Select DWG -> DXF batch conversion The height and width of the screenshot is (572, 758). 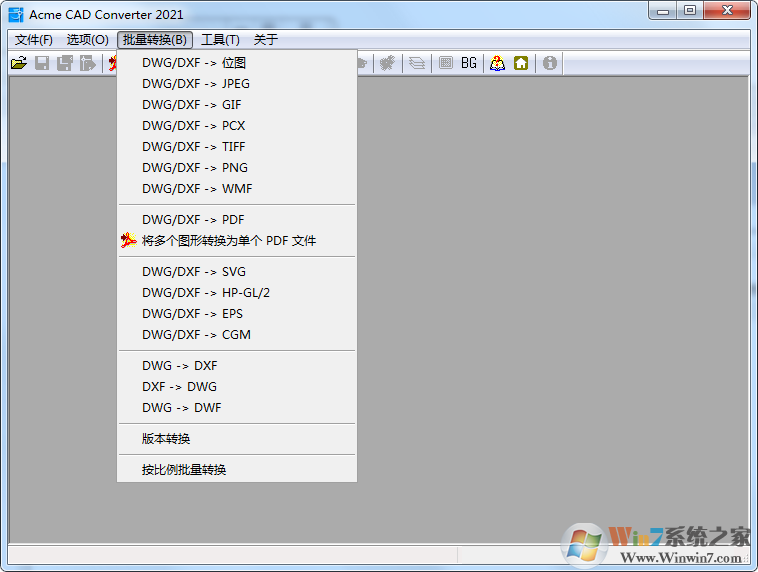237,366
